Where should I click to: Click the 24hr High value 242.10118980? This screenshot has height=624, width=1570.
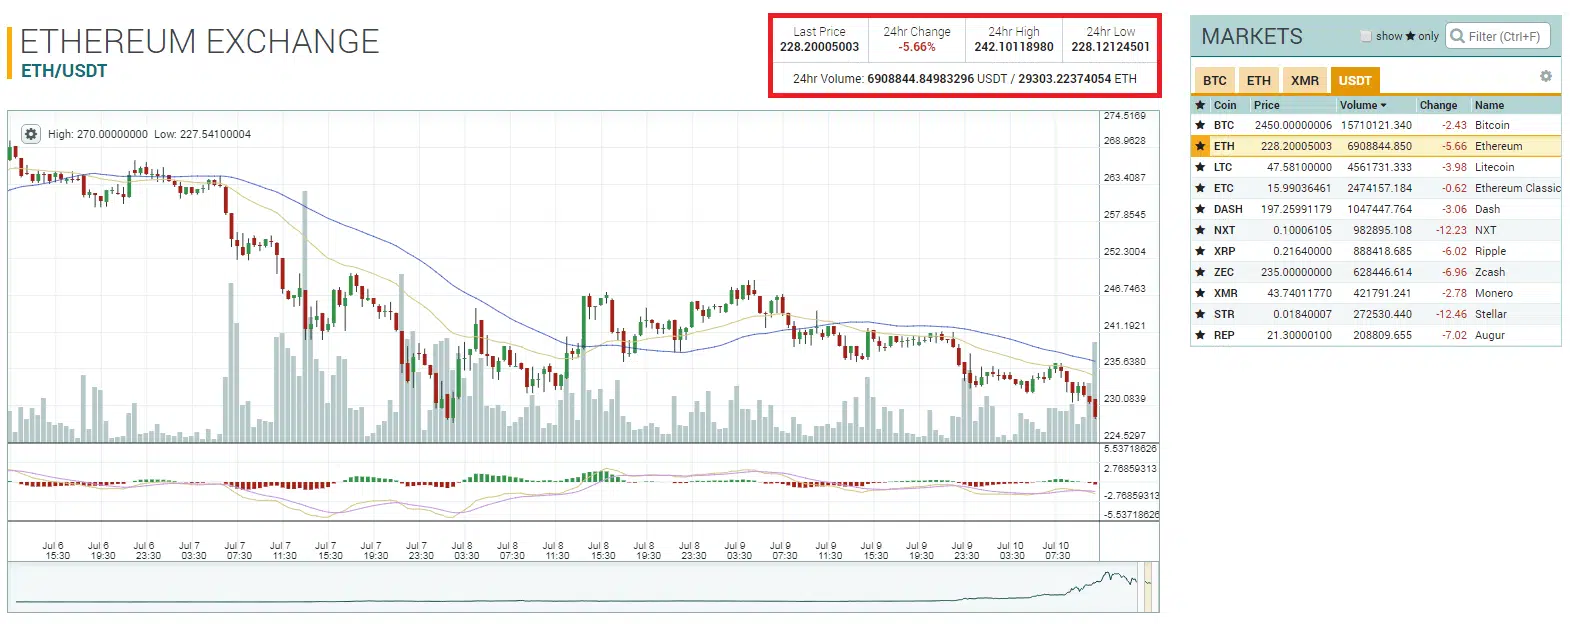[x=1014, y=47]
